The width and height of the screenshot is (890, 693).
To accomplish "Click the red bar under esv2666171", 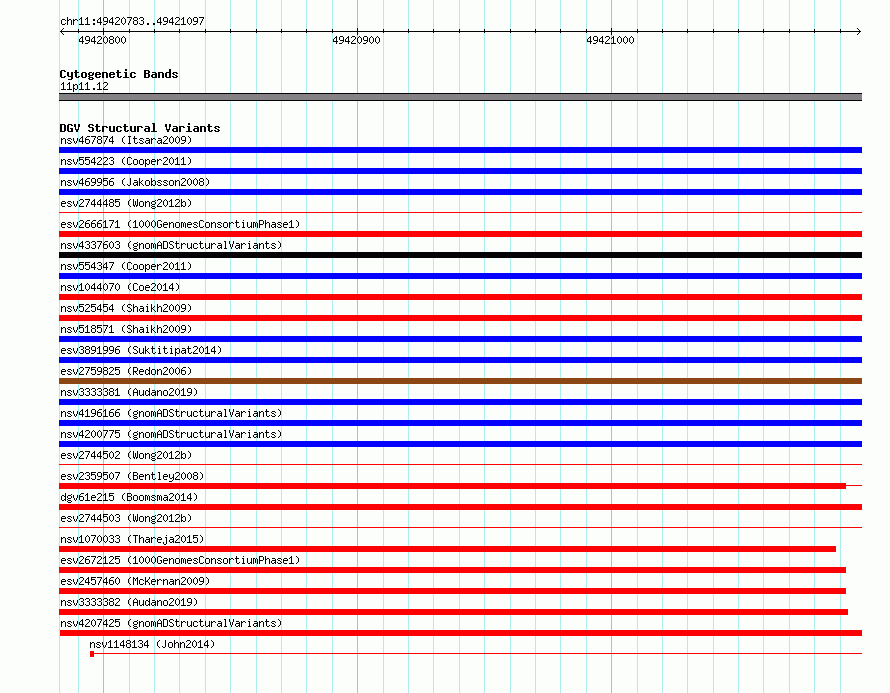I will click(460, 234).
